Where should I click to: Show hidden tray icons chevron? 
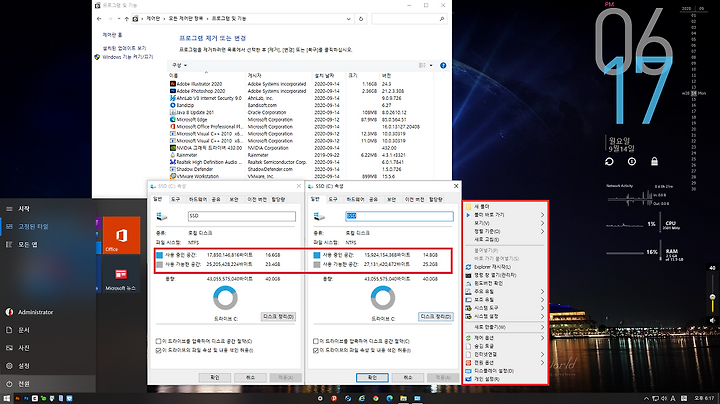(x=646, y=398)
